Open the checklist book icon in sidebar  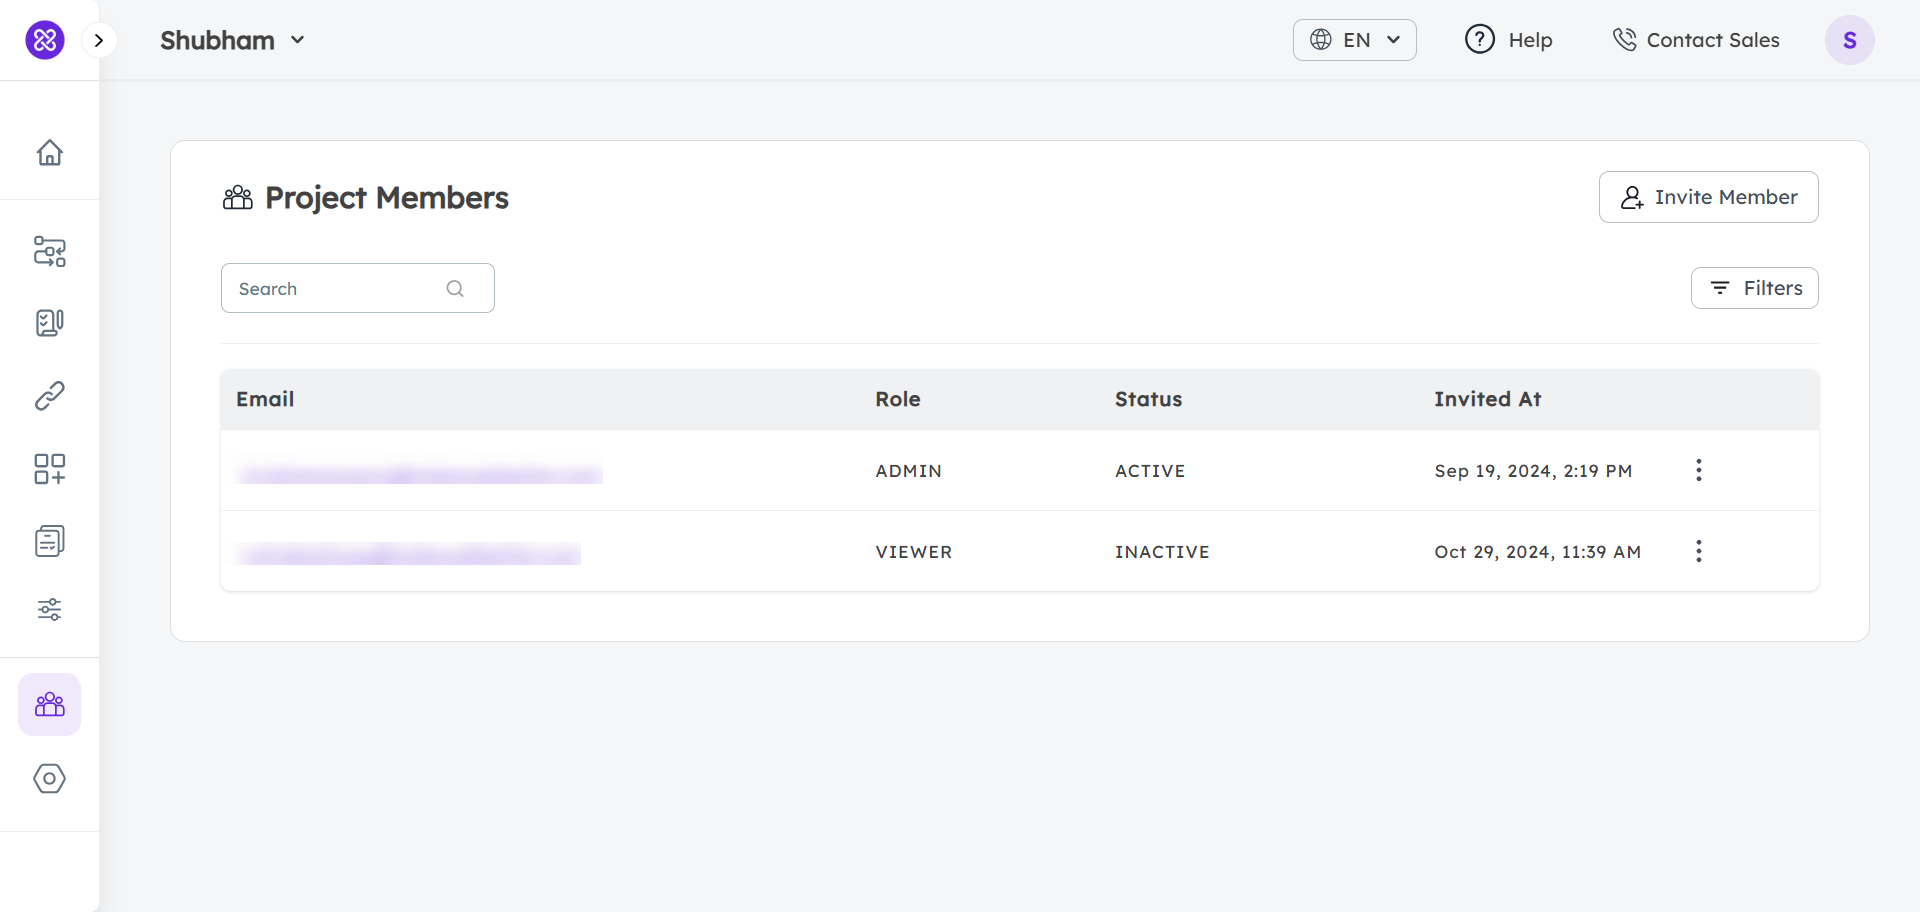click(50, 323)
